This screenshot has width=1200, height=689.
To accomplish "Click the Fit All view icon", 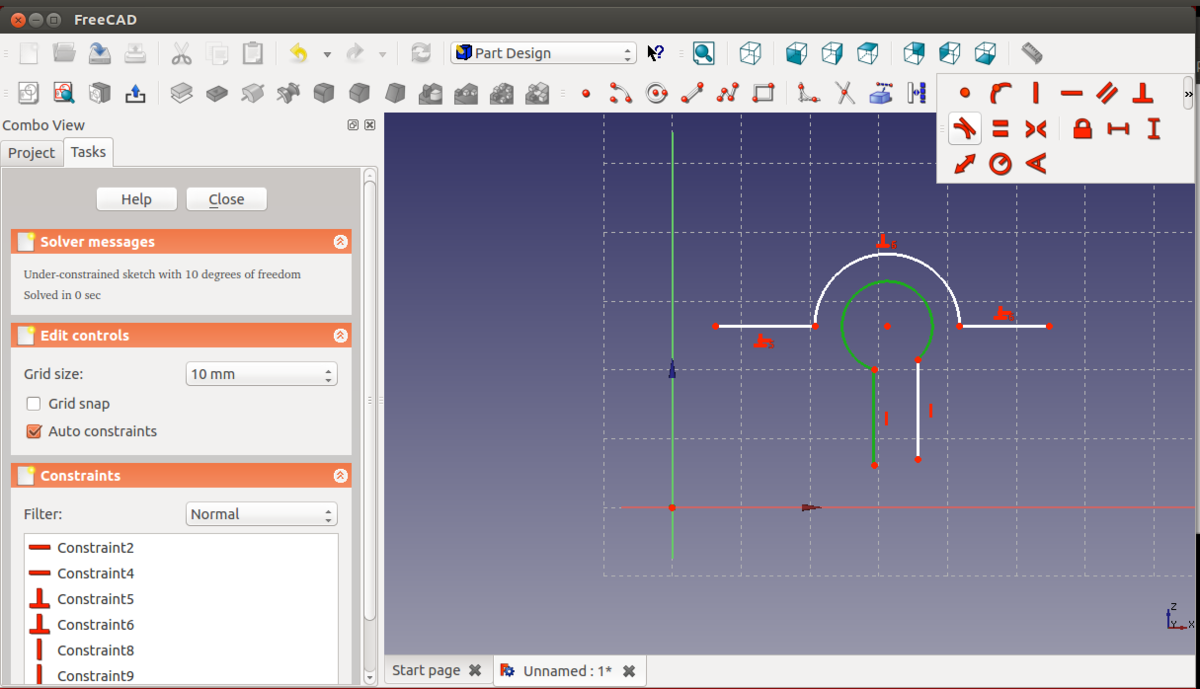I will coord(703,53).
